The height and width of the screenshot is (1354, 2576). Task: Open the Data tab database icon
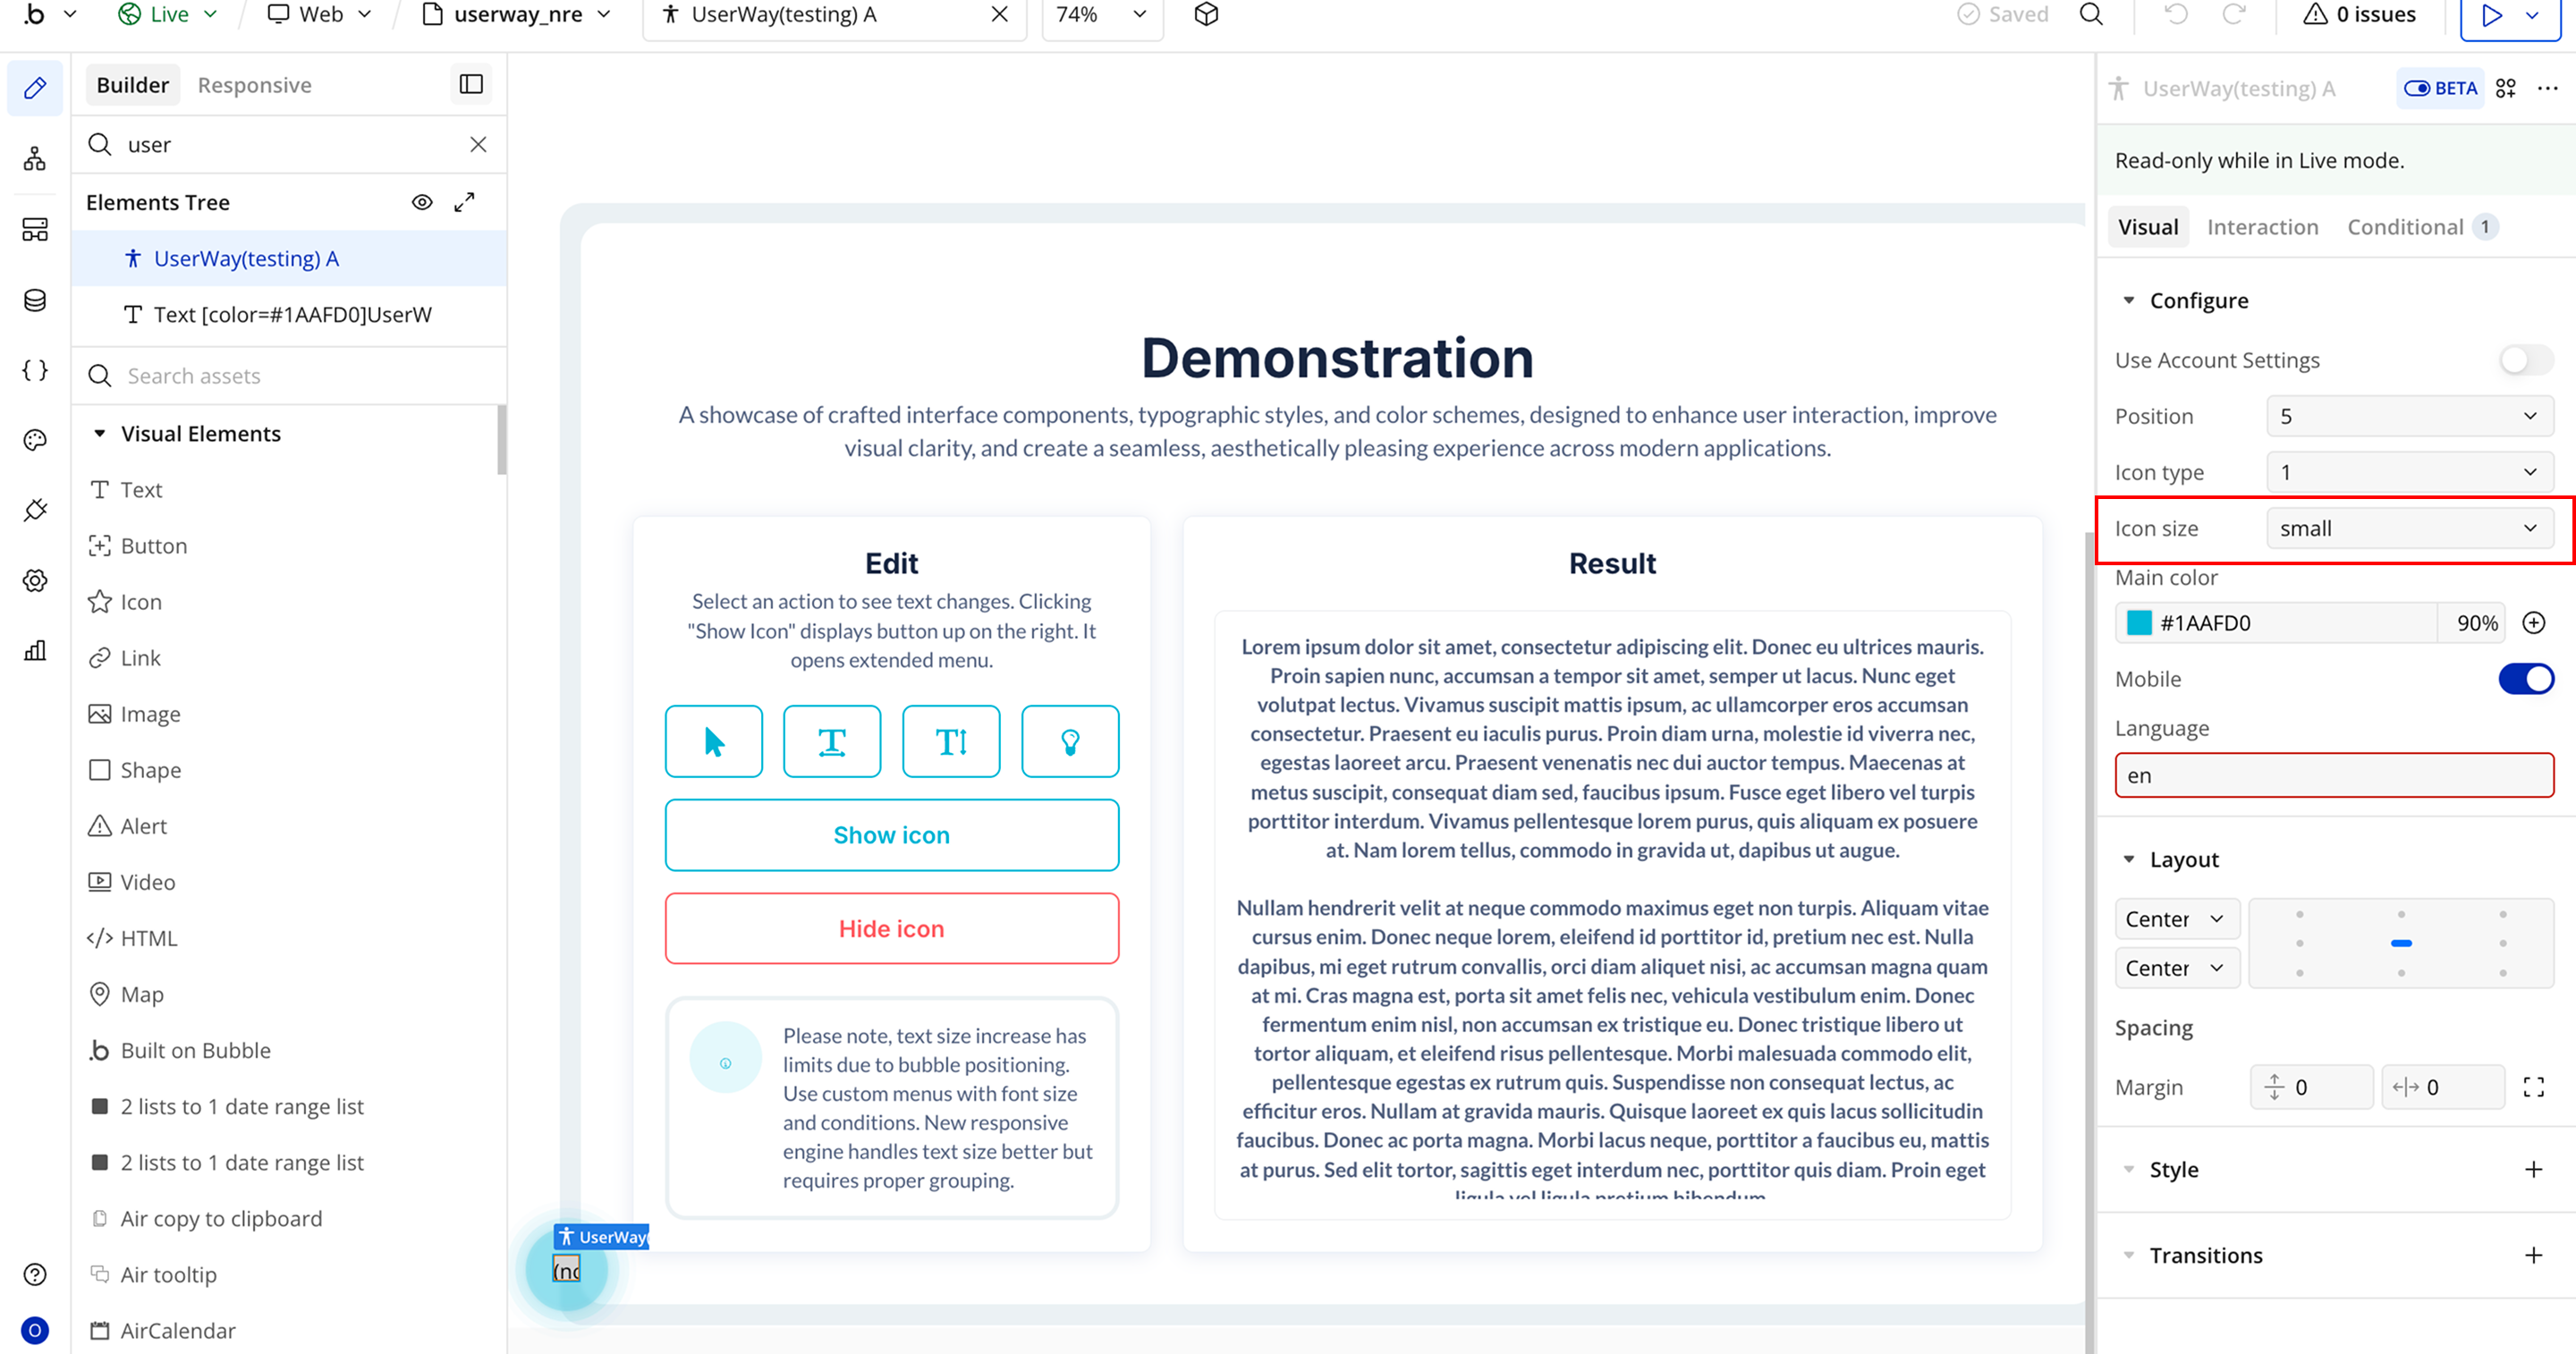35,300
